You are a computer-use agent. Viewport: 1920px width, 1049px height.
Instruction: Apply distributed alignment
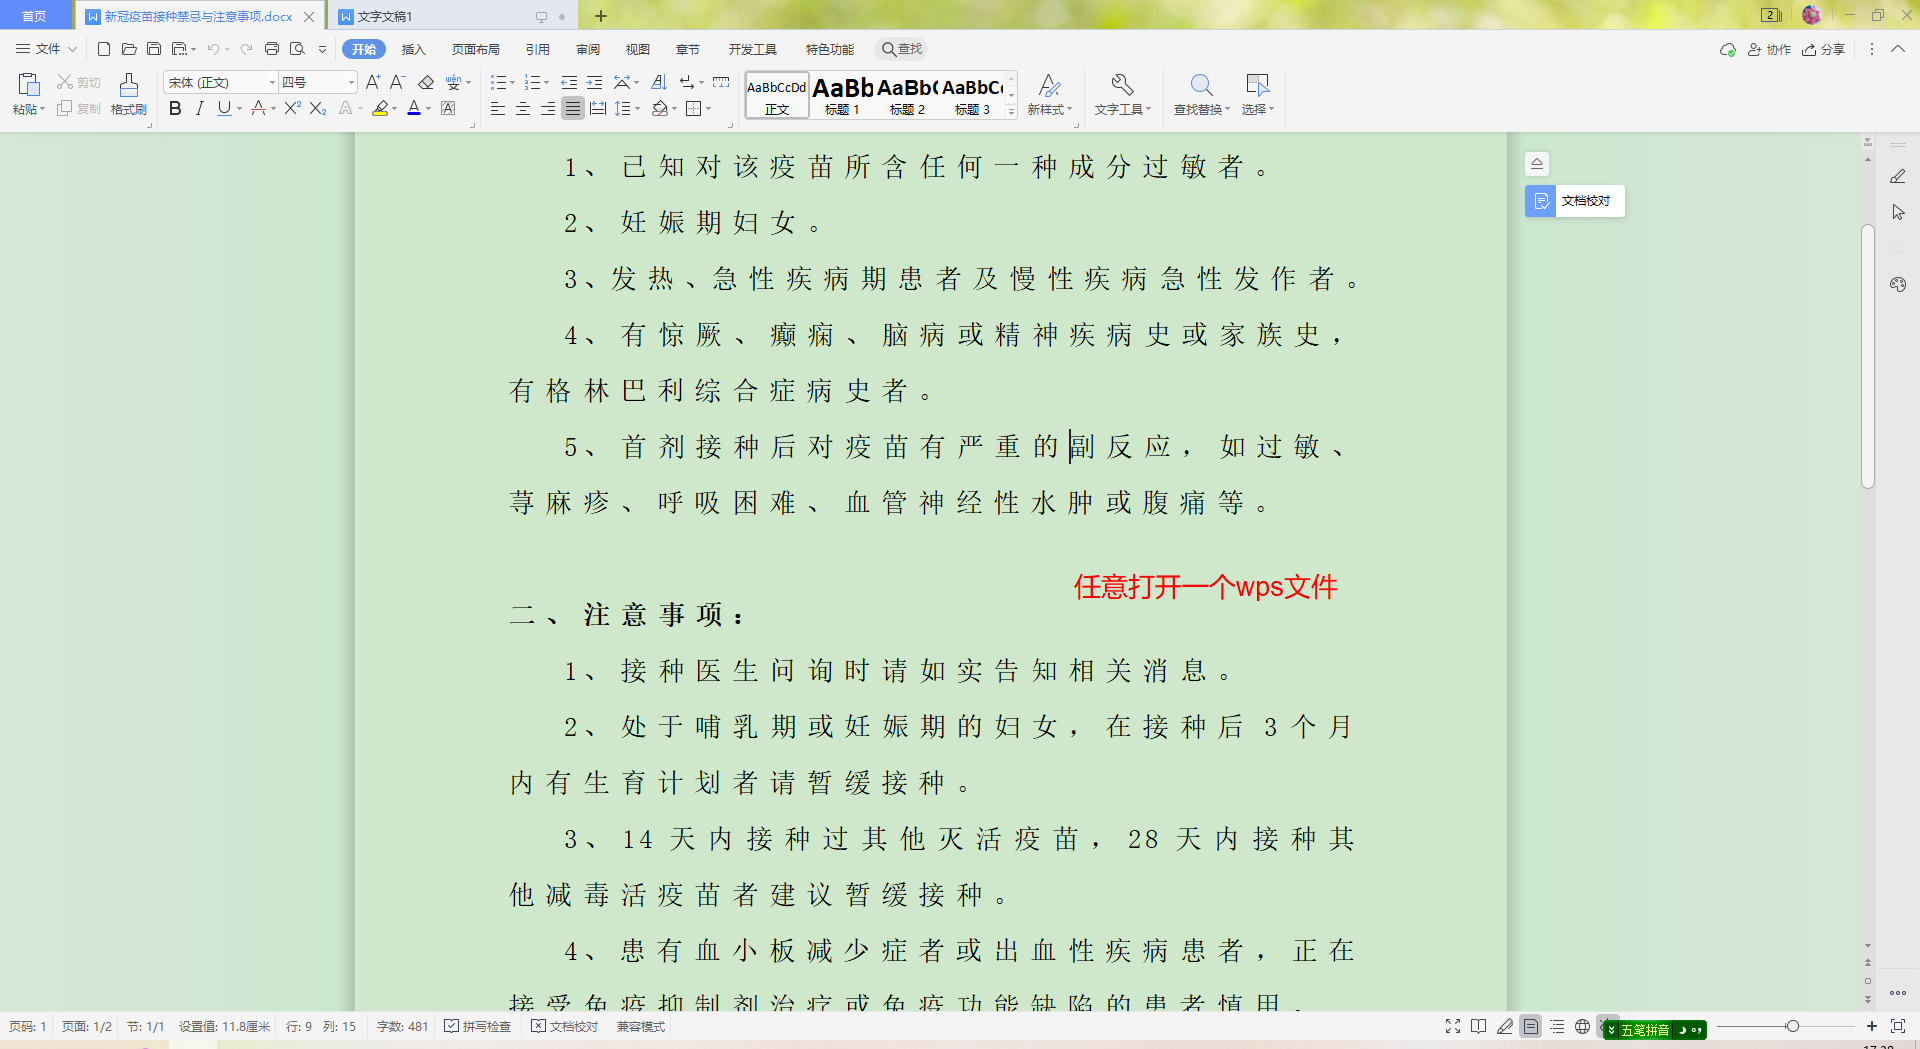point(598,108)
